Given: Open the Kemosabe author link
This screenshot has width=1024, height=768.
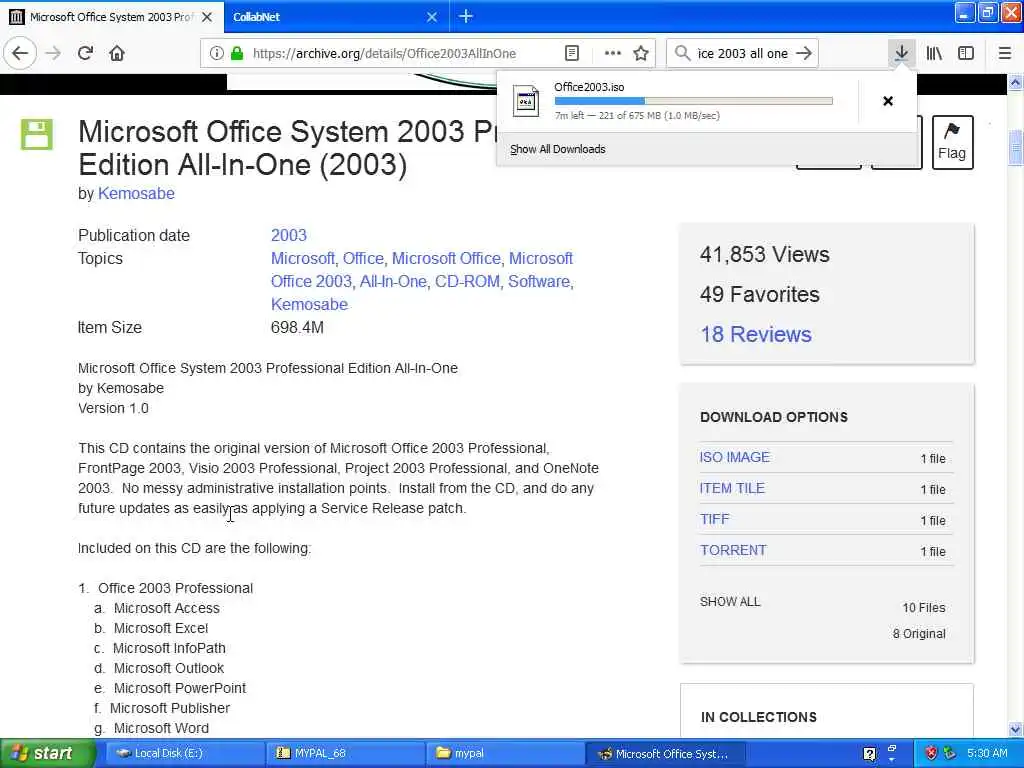Looking at the screenshot, I should coord(136,193).
